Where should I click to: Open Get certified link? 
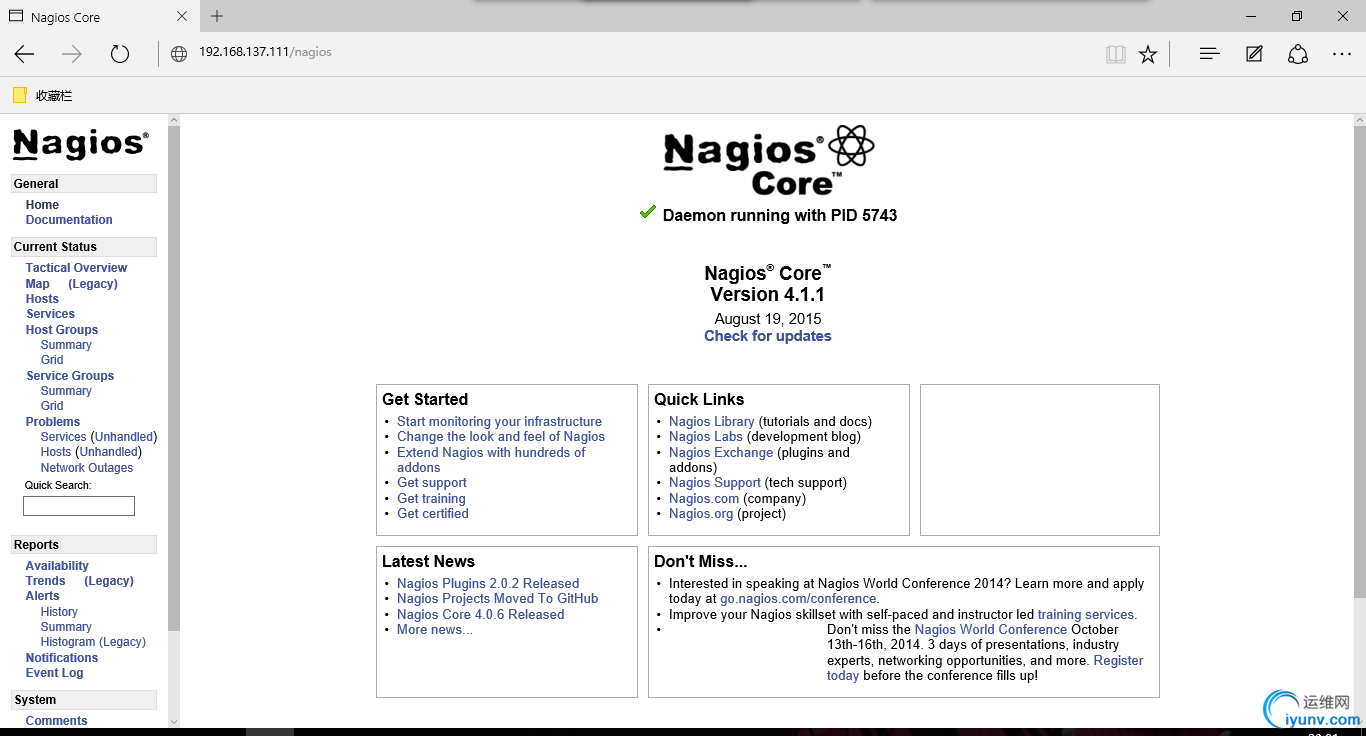[433, 514]
